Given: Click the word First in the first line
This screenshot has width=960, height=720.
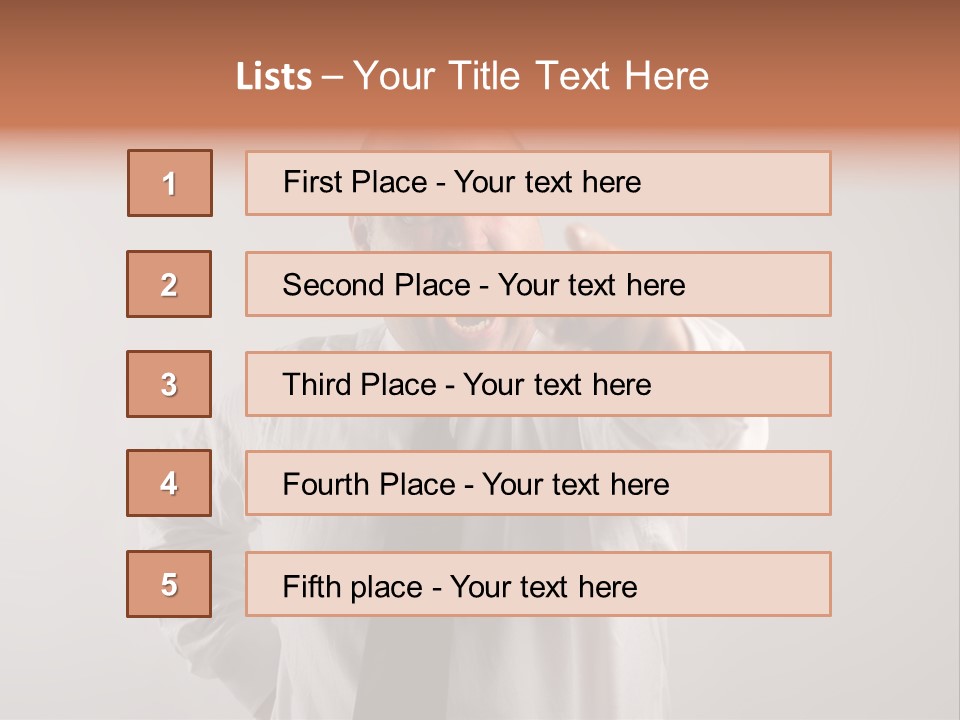Looking at the screenshot, I should (315, 182).
